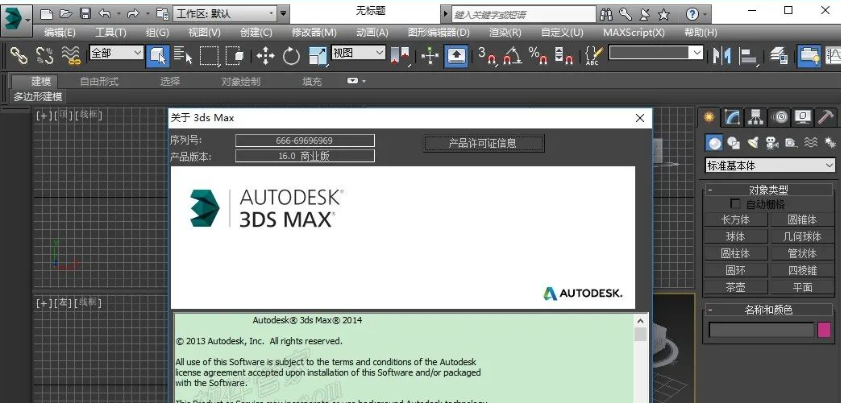841x403 pixels.
Task: Click the Select and Link chain icon
Action: pos(19,55)
